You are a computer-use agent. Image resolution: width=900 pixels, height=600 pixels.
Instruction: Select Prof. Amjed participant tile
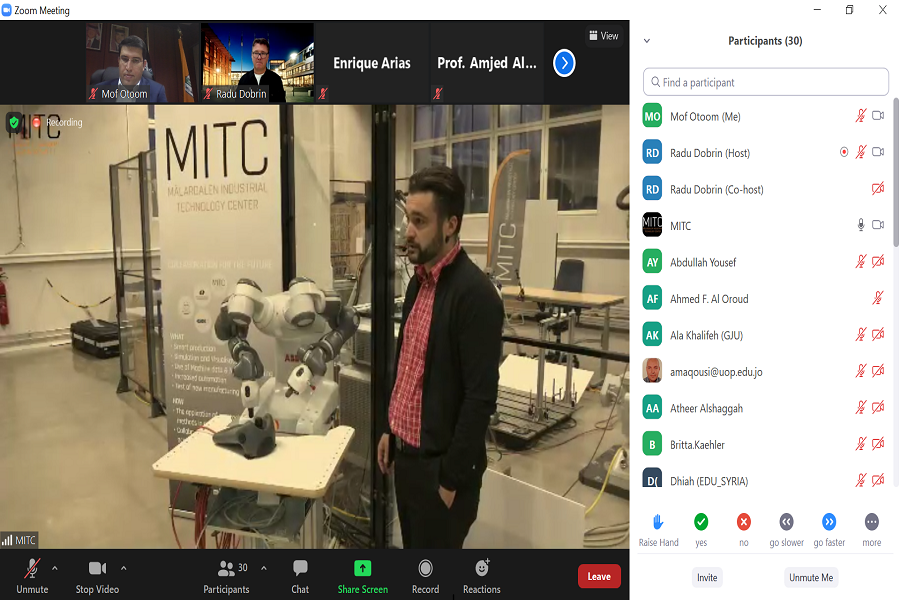(x=486, y=62)
